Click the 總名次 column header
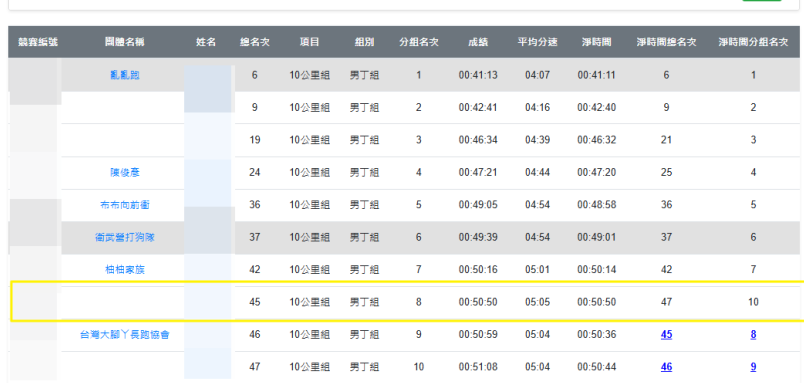Image resolution: width=804 pixels, height=383 pixels. point(255,42)
